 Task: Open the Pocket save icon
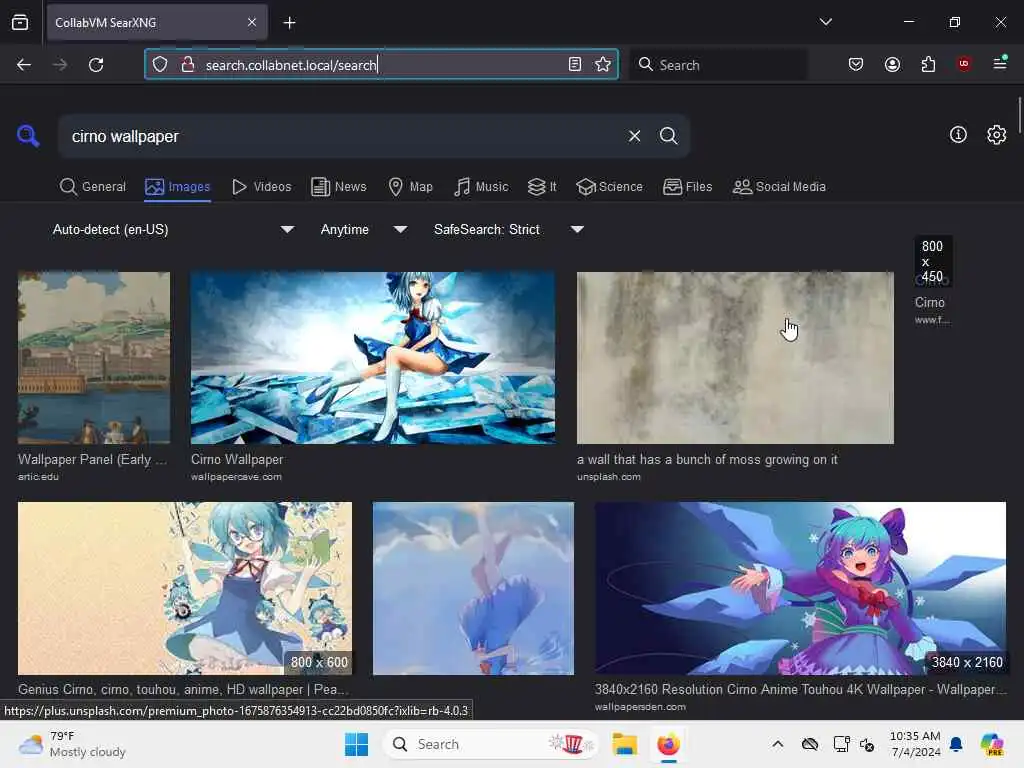(856, 64)
